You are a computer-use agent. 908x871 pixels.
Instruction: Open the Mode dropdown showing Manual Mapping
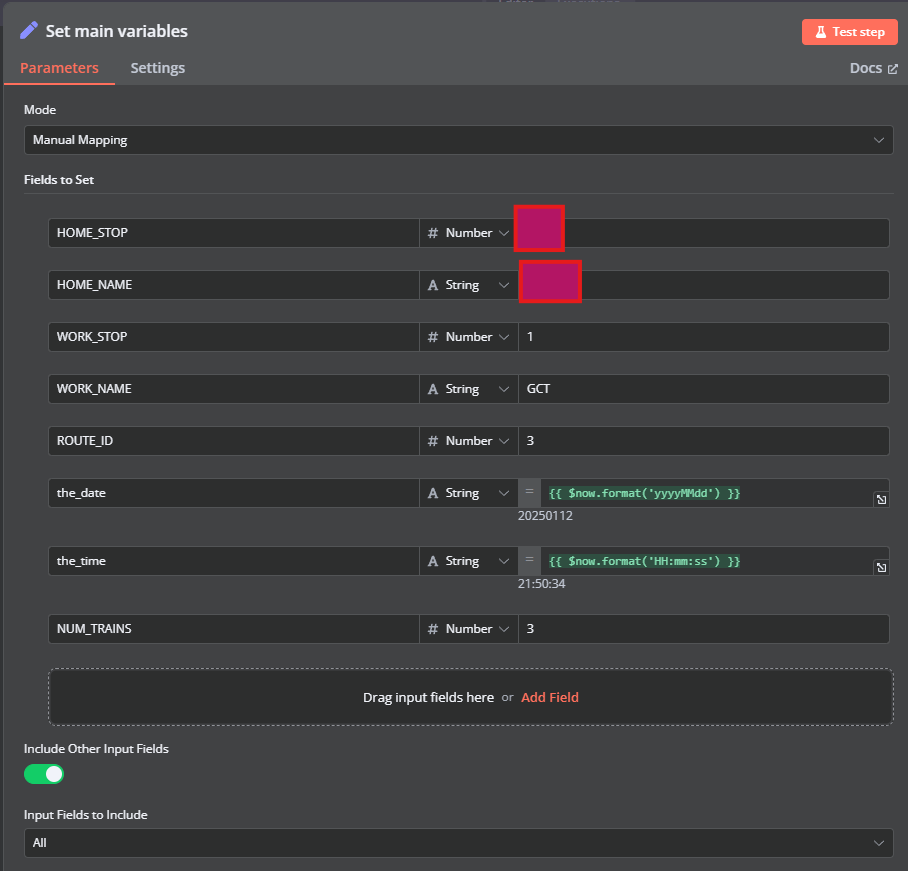coord(458,140)
